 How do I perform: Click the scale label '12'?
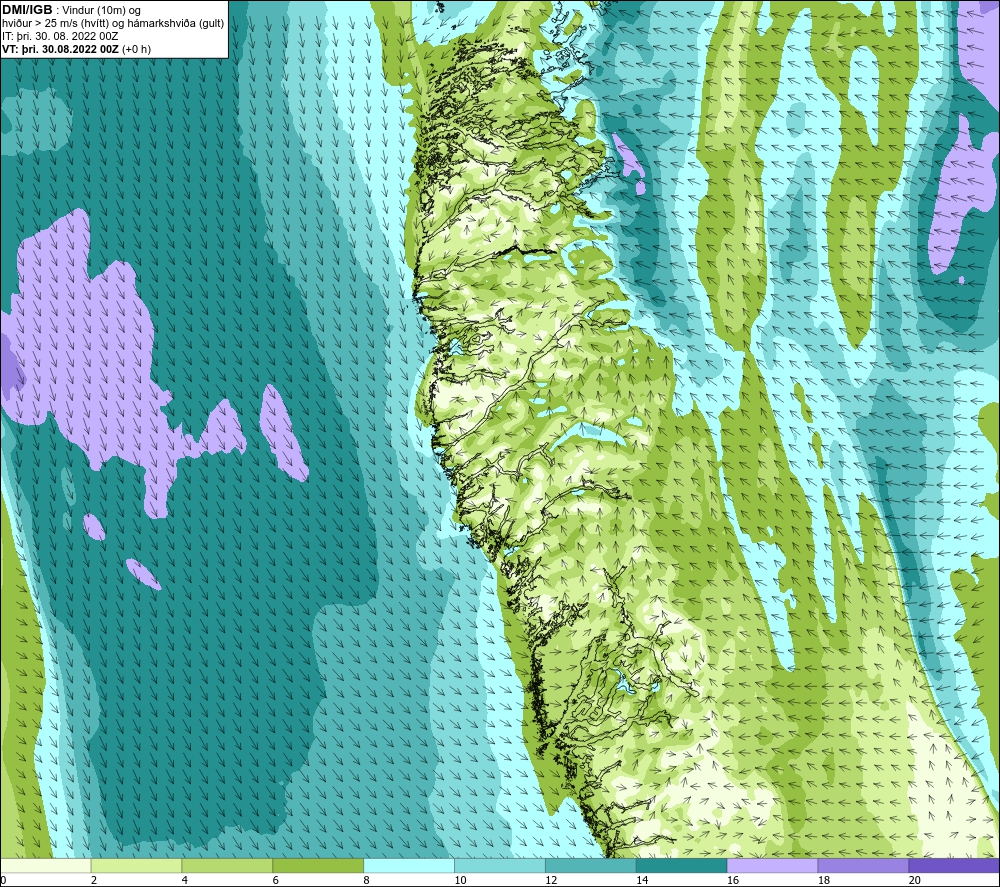551,880
